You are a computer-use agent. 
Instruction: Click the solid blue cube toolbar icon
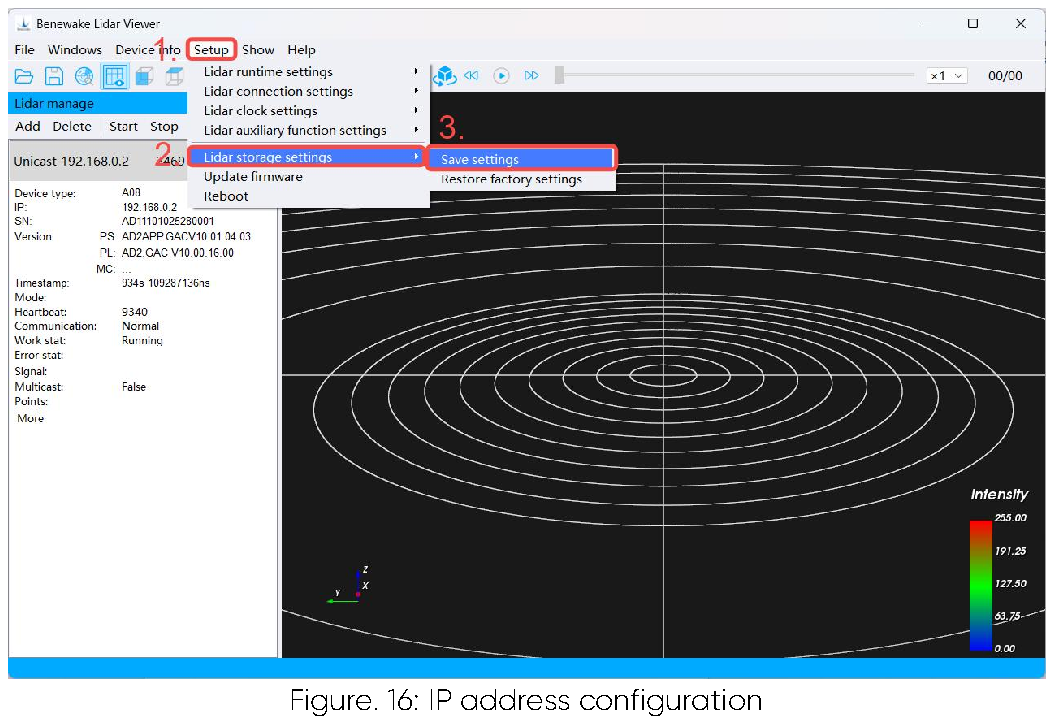144,77
